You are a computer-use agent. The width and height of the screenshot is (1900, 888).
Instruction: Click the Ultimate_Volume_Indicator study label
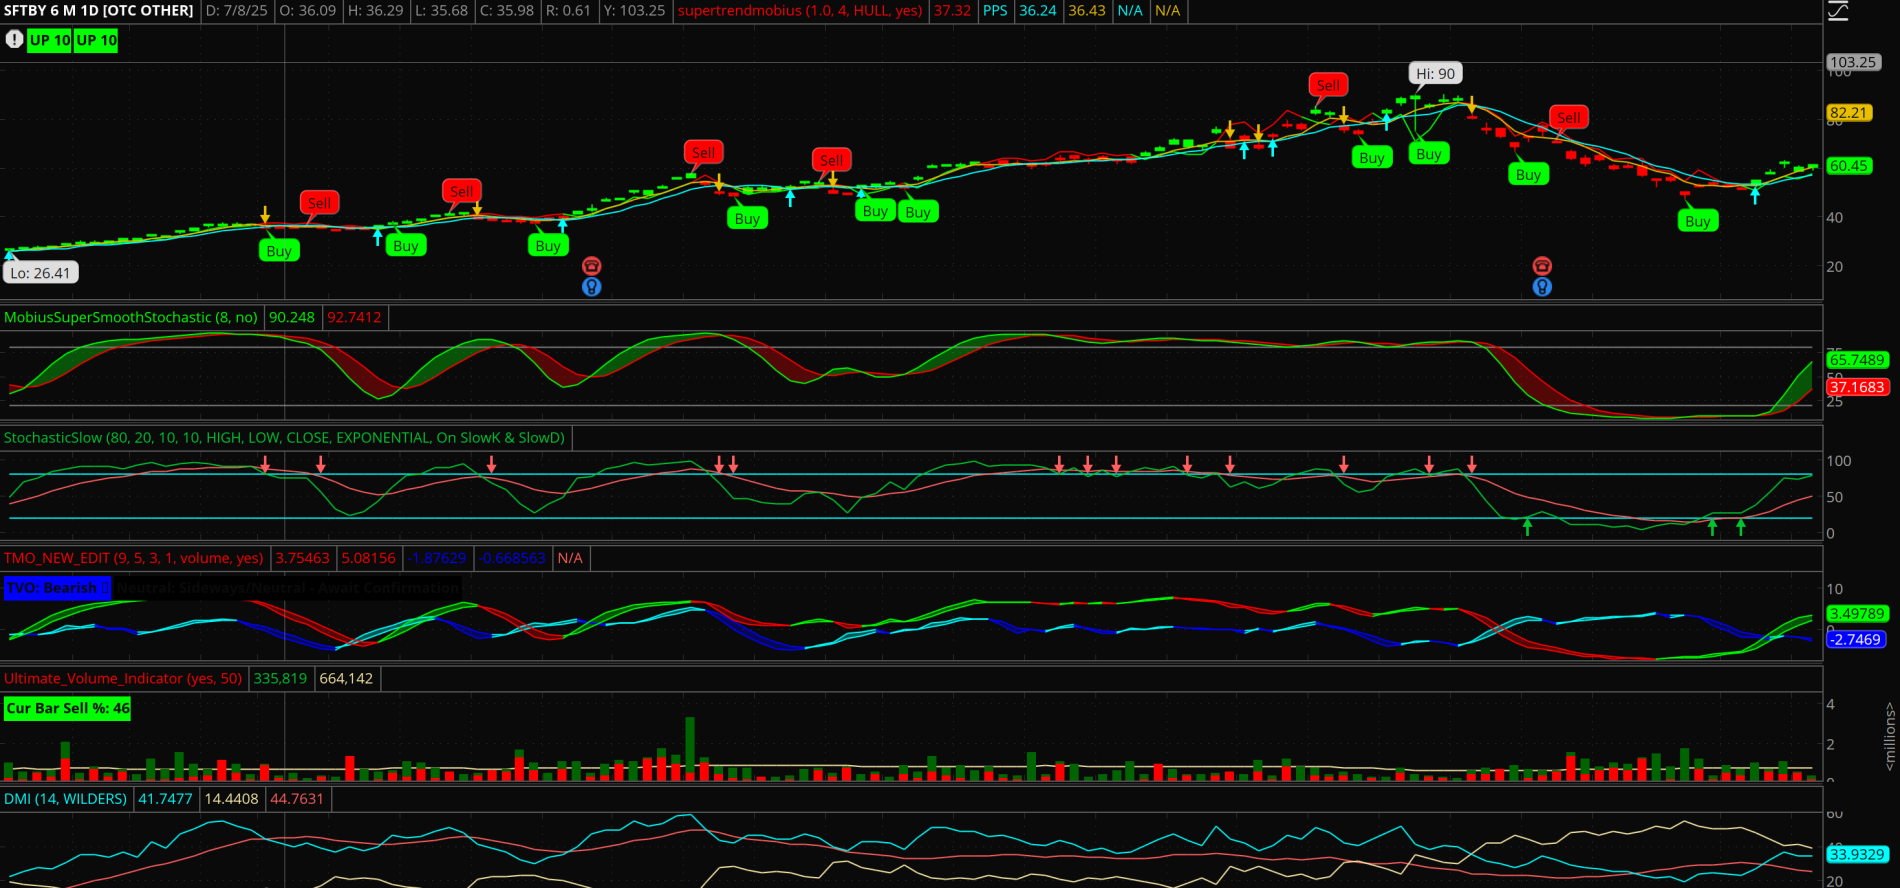[x=123, y=678]
